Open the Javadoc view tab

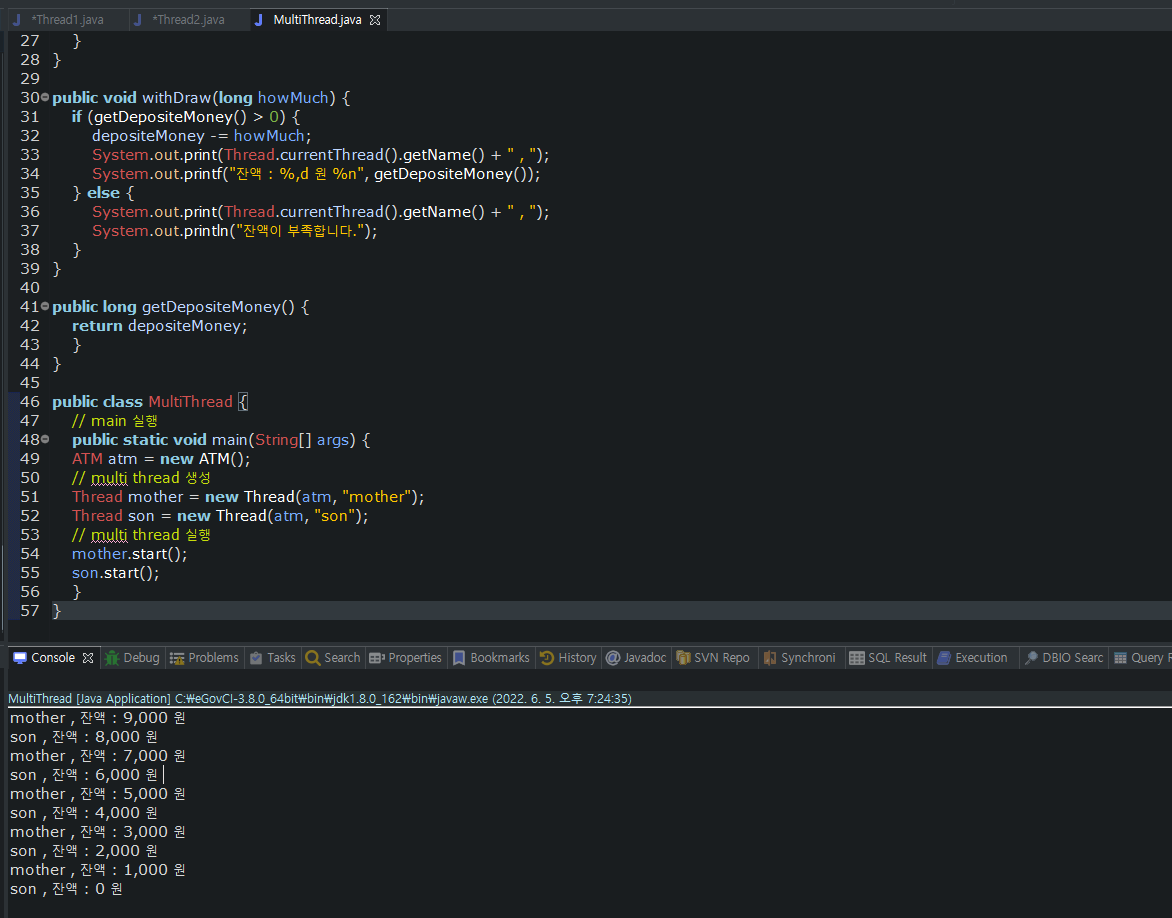coord(636,658)
